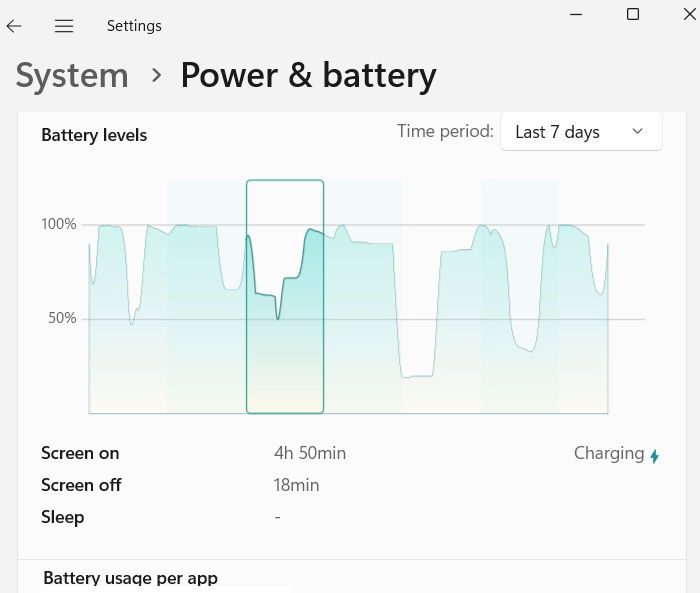Click the Screen off value 18min
The width and height of the screenshot is (700, 593).
pos(297,485)
